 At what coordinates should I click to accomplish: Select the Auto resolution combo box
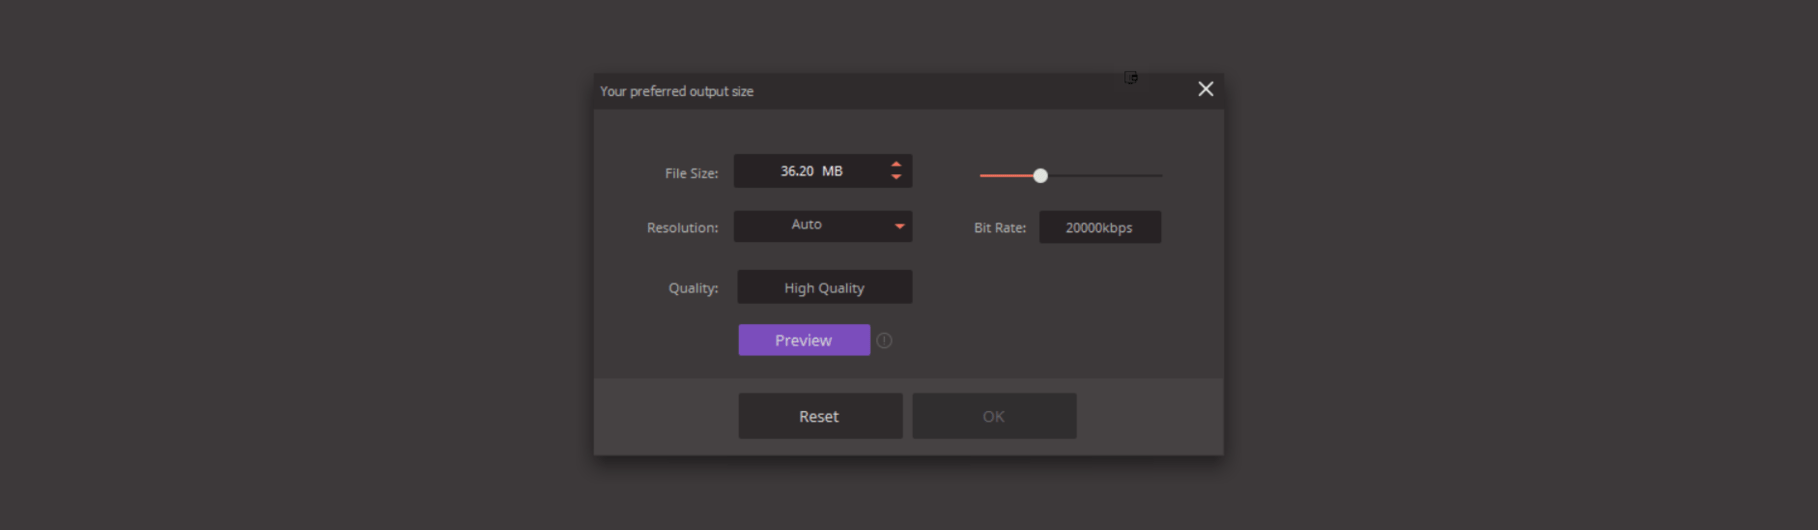point(823,226)
